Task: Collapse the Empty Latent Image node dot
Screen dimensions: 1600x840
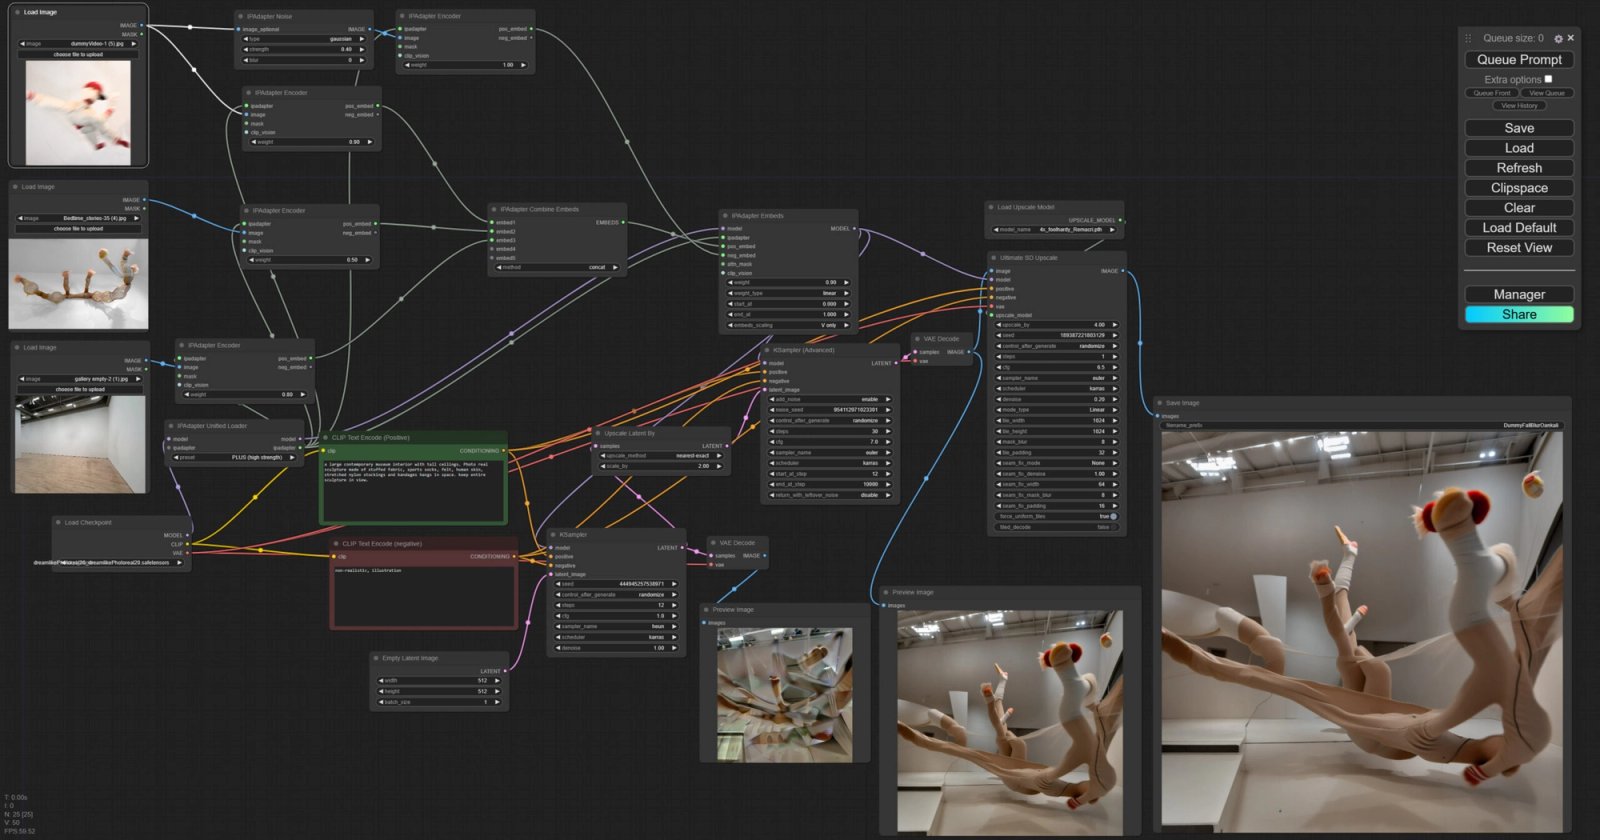Action: [376, 658]
